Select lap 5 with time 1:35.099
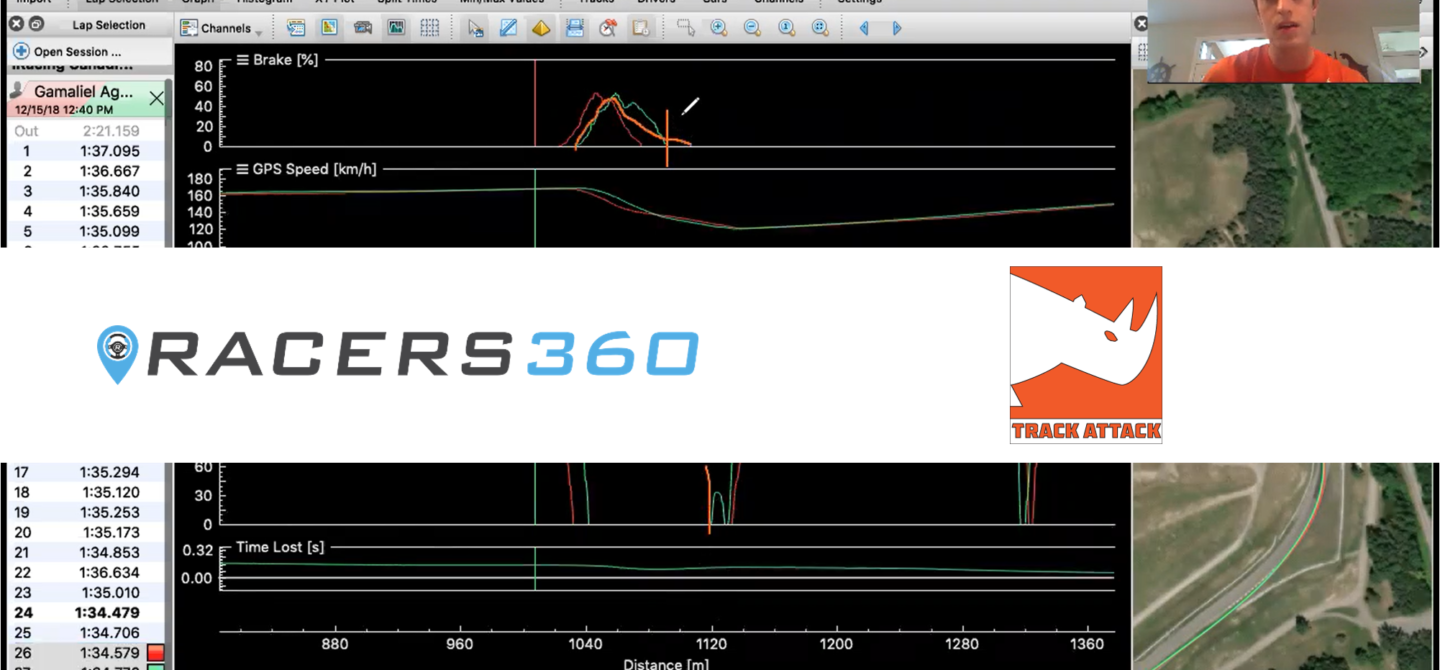Screen dimensions: 1440x670 tap(86, 231)
